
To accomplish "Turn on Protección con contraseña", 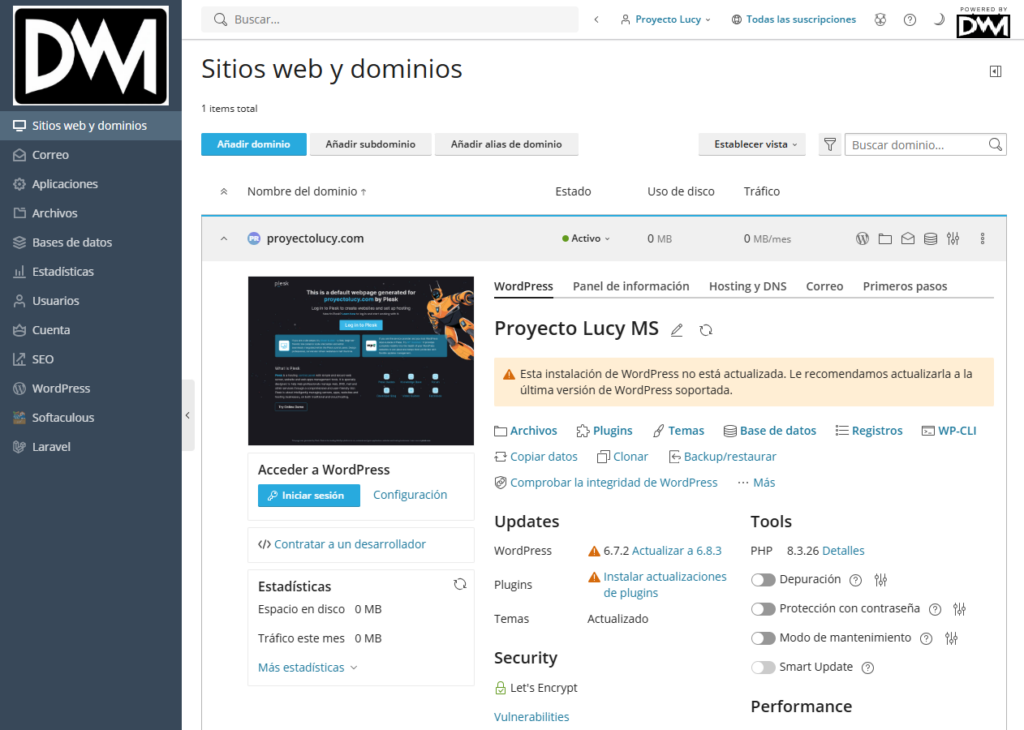I will 763,609.
